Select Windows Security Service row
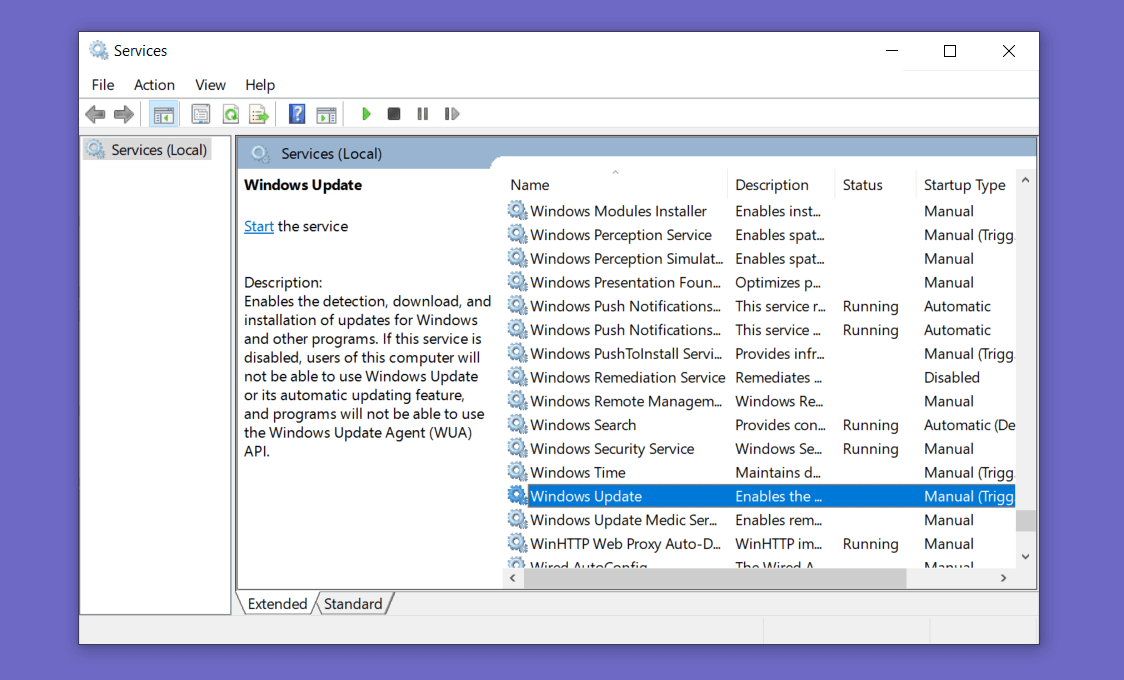Image resolution: width=1124 pixels, height=680 pixels. [x=760, y=449]
